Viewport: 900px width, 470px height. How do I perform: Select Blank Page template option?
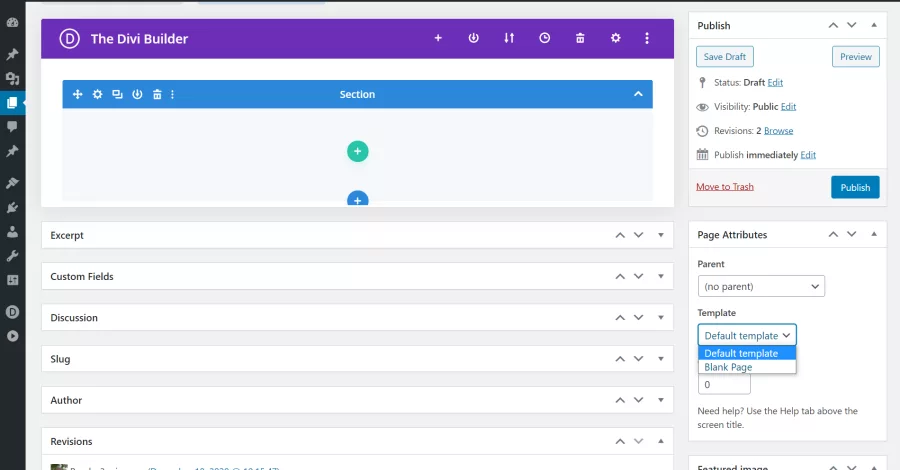pyautogui.click(x=747, y=367)
